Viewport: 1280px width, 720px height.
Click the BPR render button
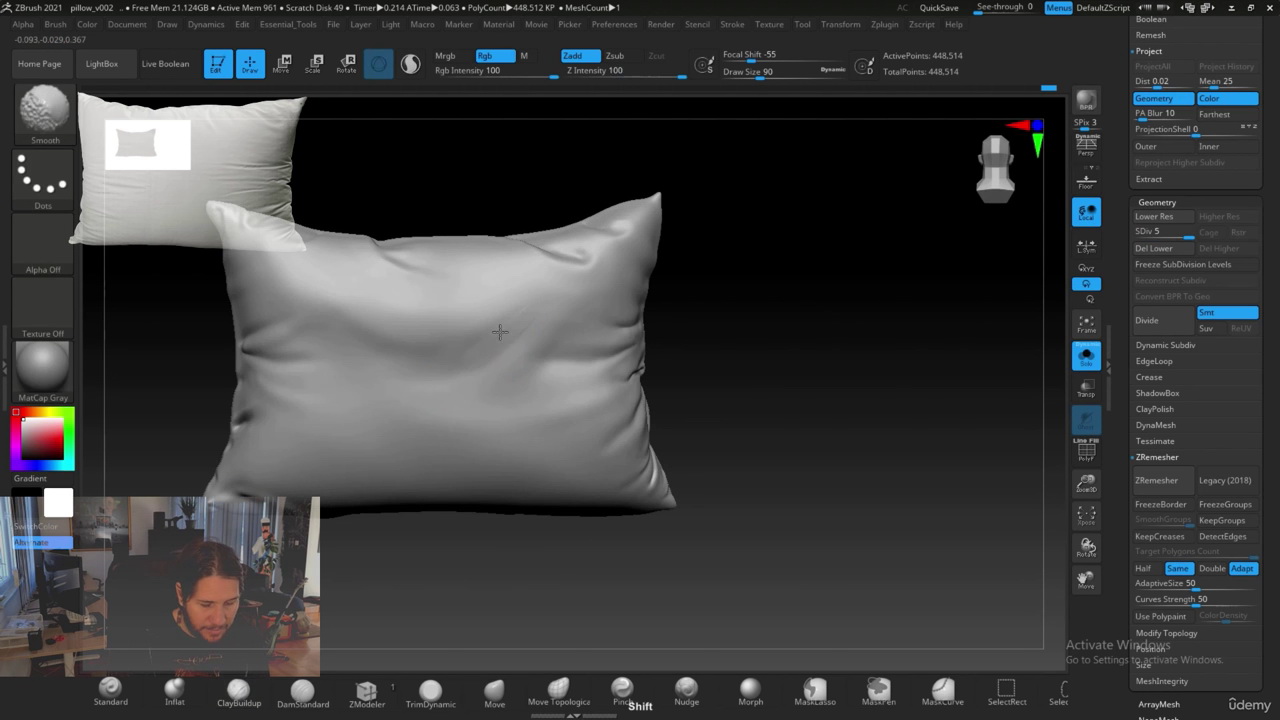click(x=1086, y=101)
